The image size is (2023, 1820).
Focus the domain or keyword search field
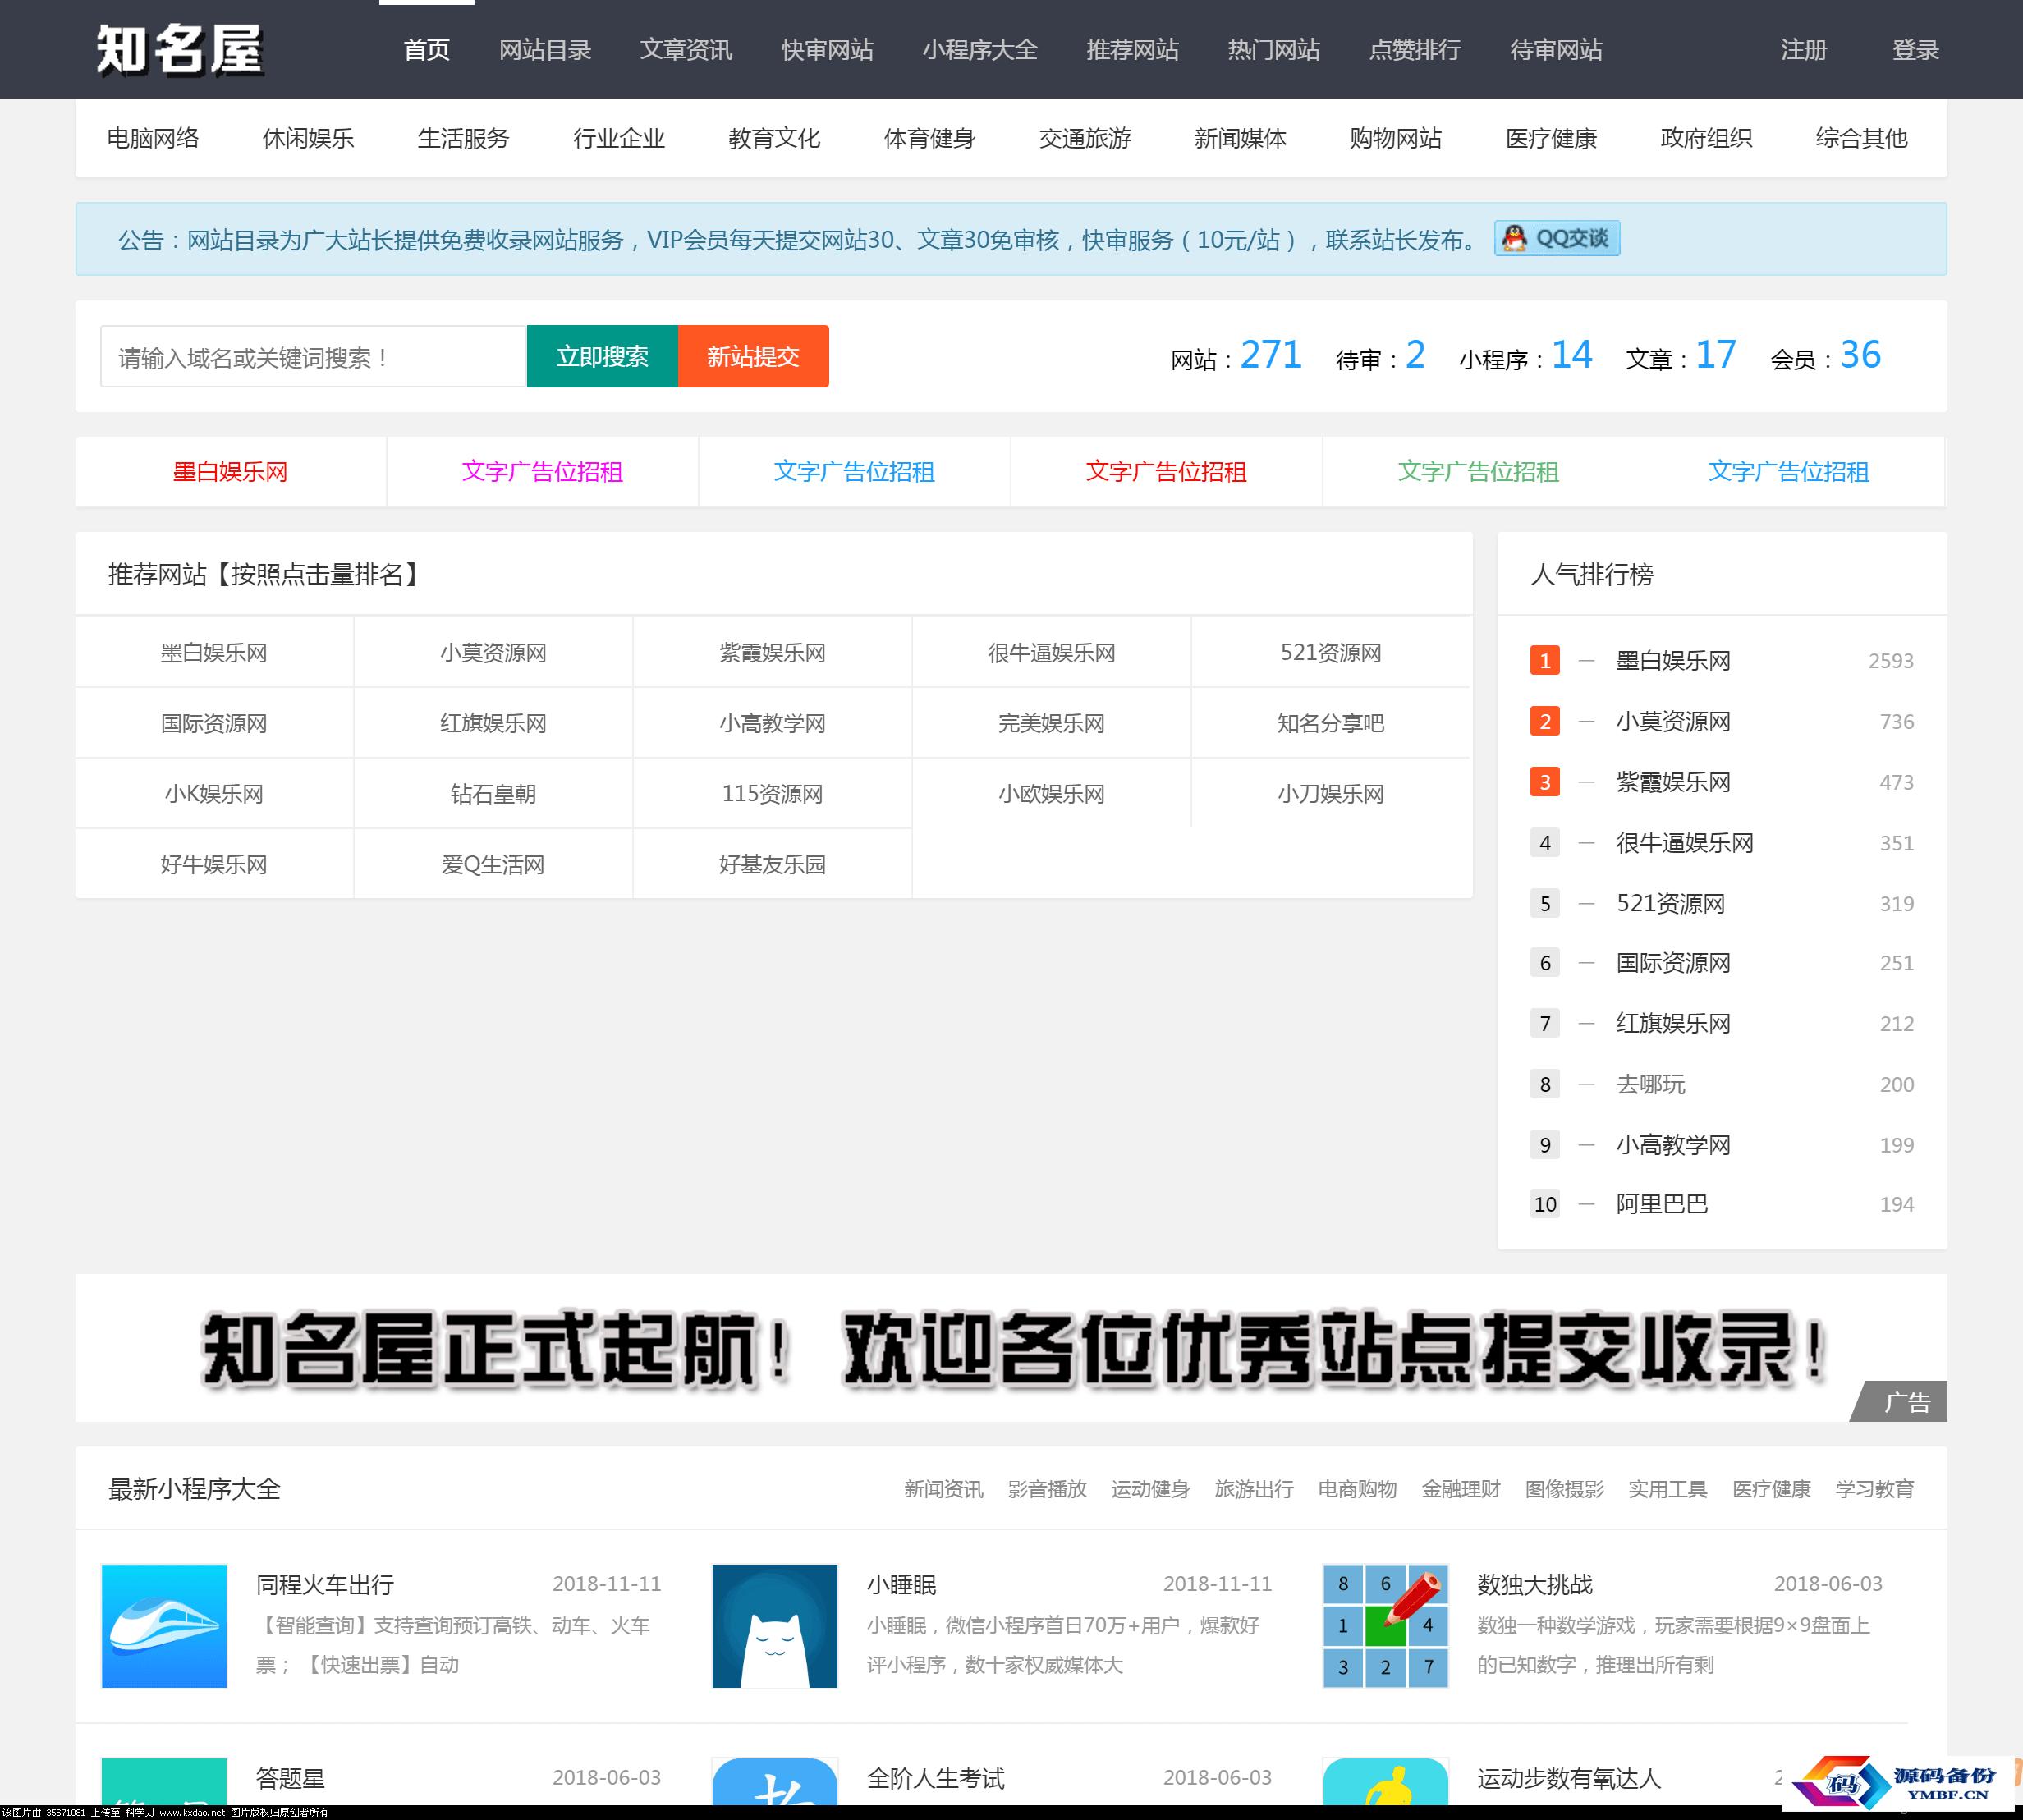[314, 356]
